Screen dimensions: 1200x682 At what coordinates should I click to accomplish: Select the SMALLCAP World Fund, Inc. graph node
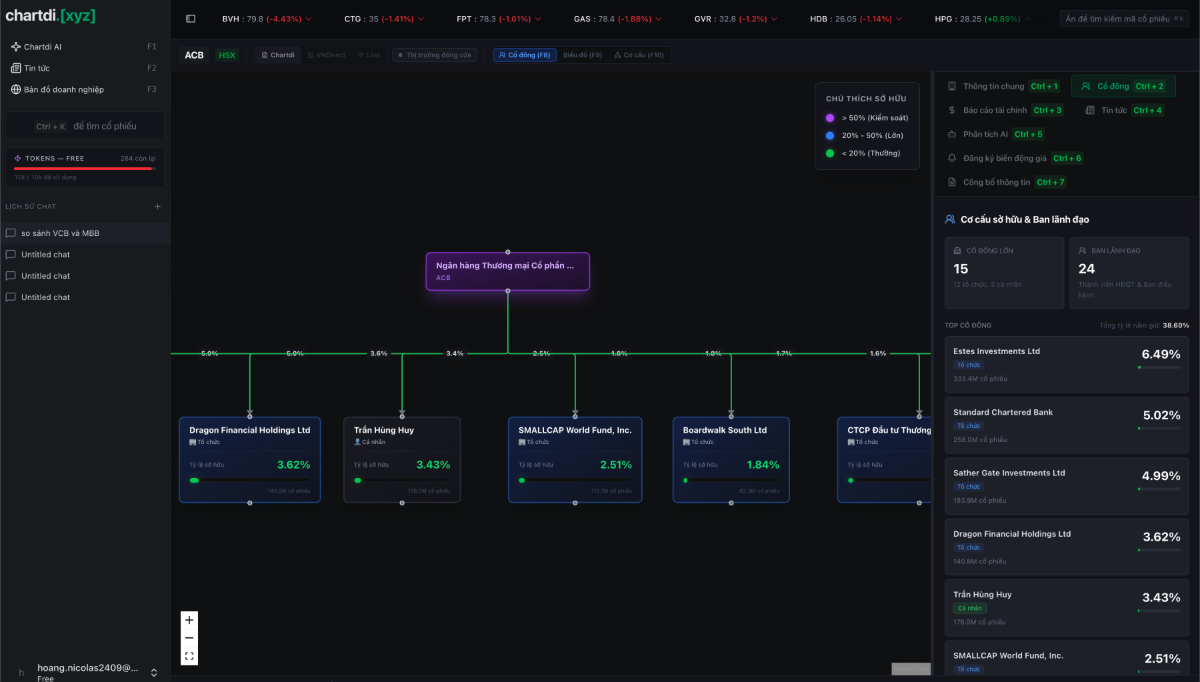pyautogui.click(x=575, y=460)
